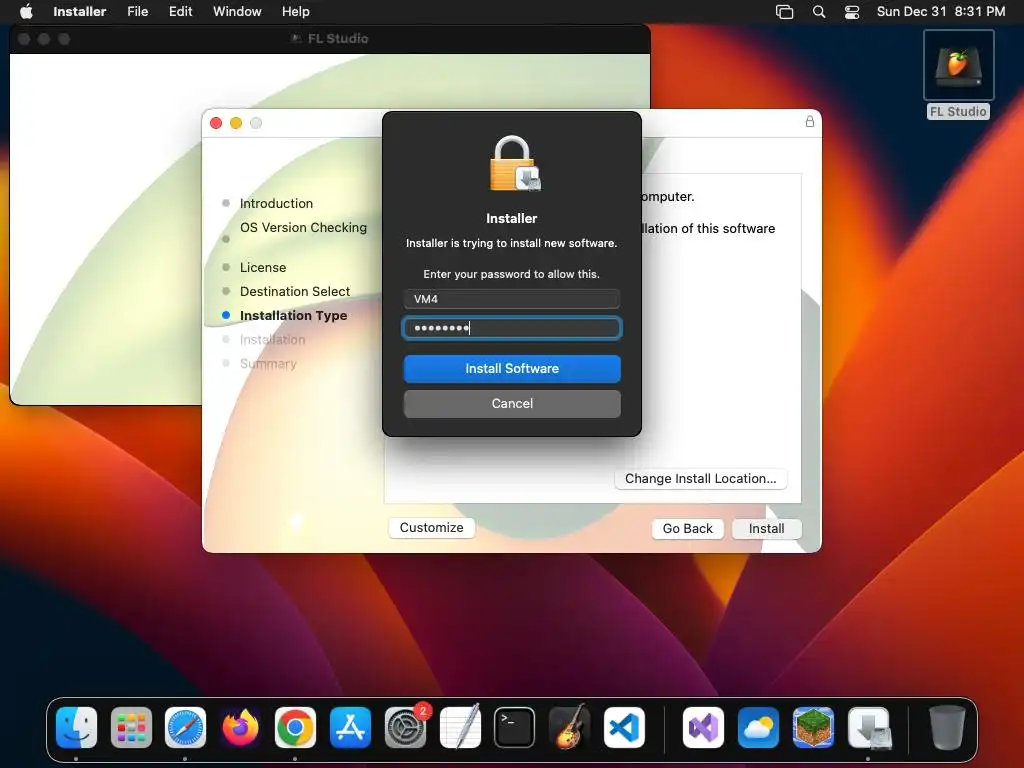Image resolution: width=1024 pixels, height=768 pixels.
Task: Open Launchpad from the Dock
Action: [131, 728]
